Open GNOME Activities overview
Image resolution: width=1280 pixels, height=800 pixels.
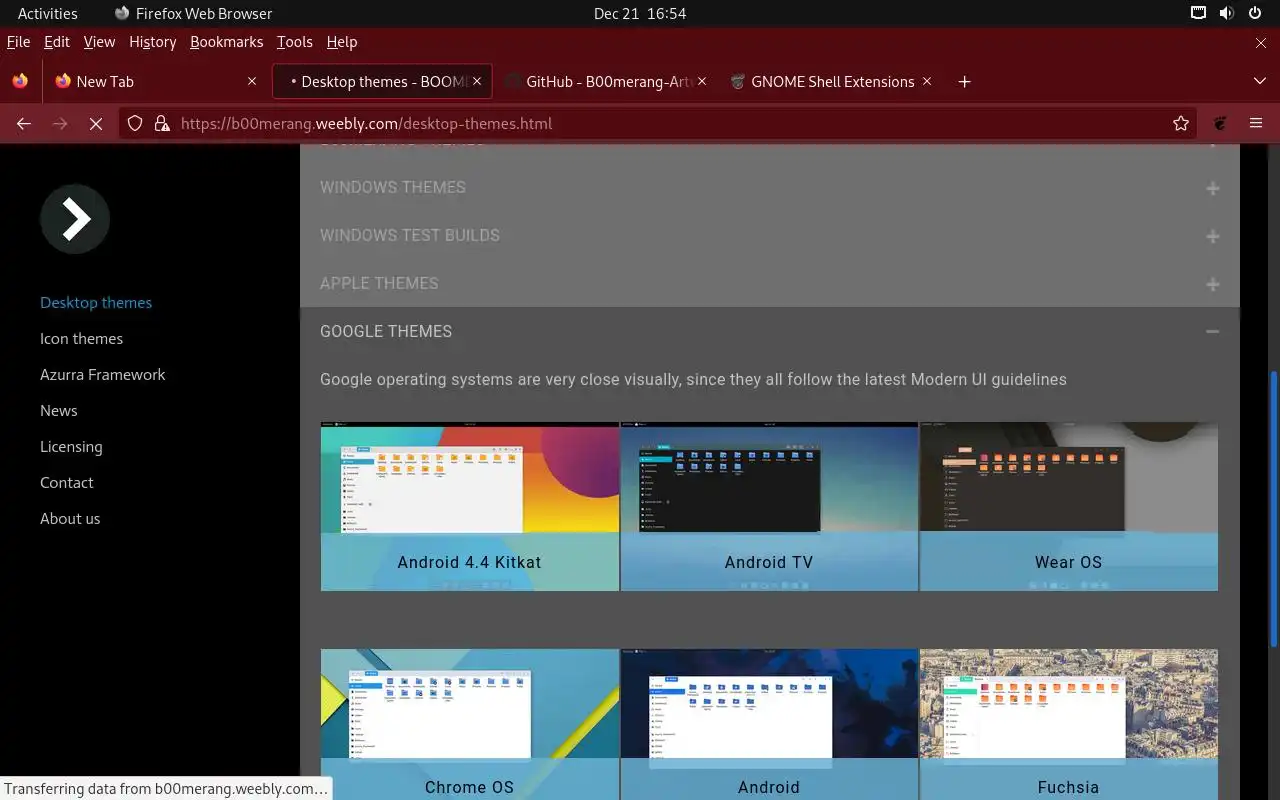point(47,13)
